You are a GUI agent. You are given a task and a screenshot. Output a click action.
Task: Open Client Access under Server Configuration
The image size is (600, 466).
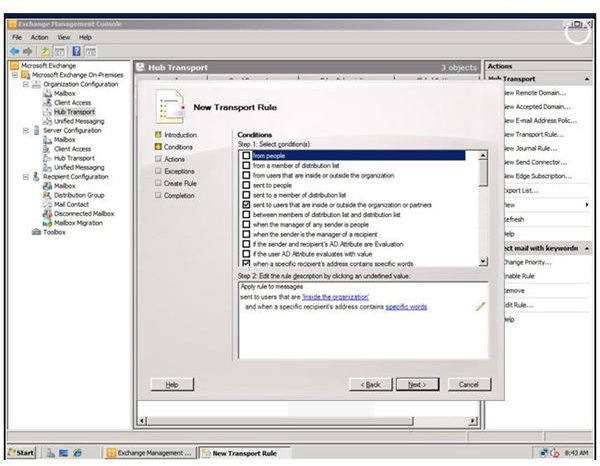72,149
